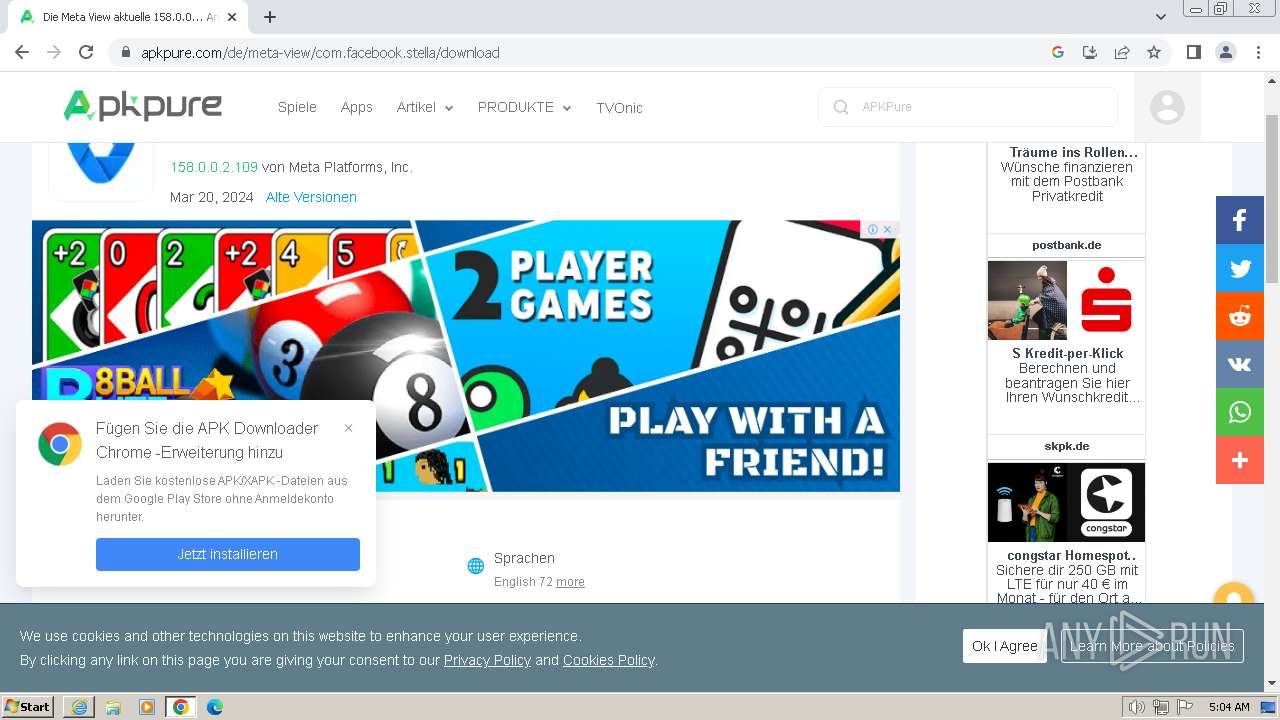The height and width of the screenshot is (720, 1280).
Task: Click Learn More about Policies
Action: point(1152,646)
